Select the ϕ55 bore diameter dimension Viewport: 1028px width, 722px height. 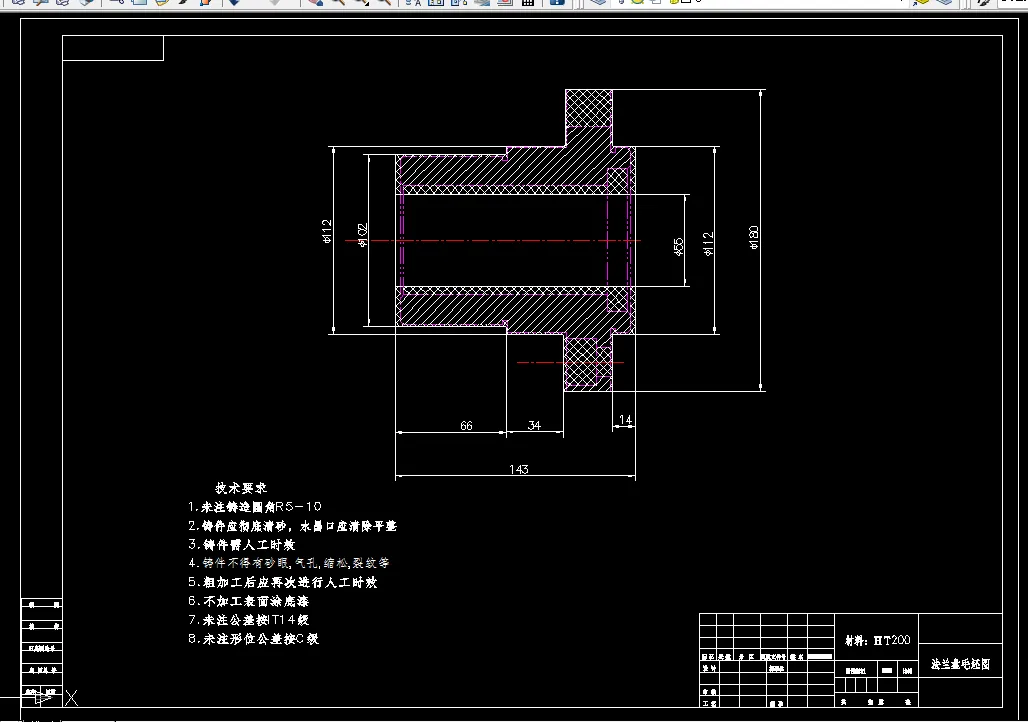point(679,247)
